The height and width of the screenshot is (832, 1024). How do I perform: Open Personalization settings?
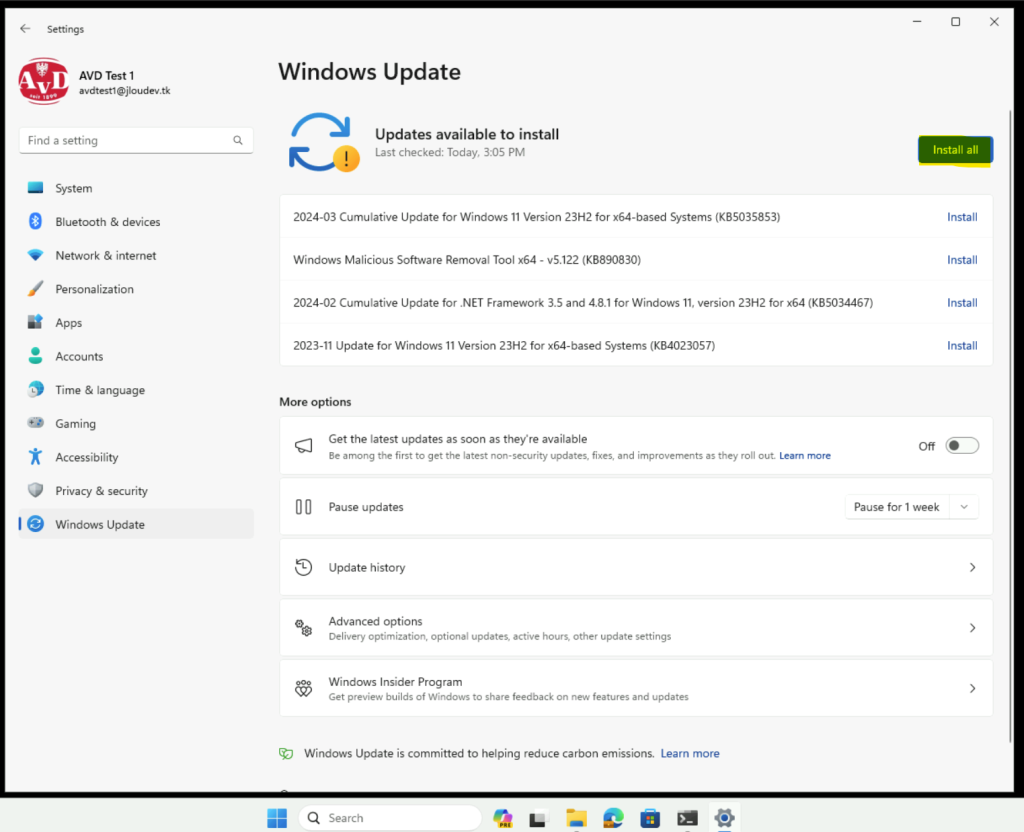(x=136, y=289)
